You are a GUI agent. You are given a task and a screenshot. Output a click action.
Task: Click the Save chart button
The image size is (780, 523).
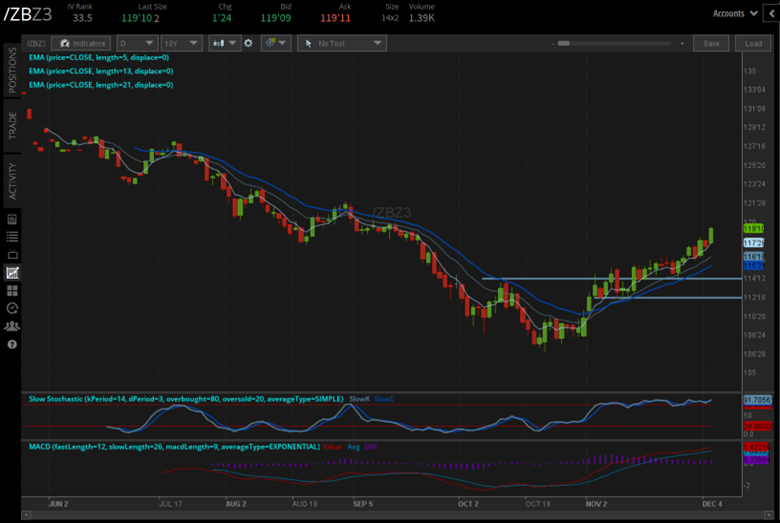click(x=711, y=44)
